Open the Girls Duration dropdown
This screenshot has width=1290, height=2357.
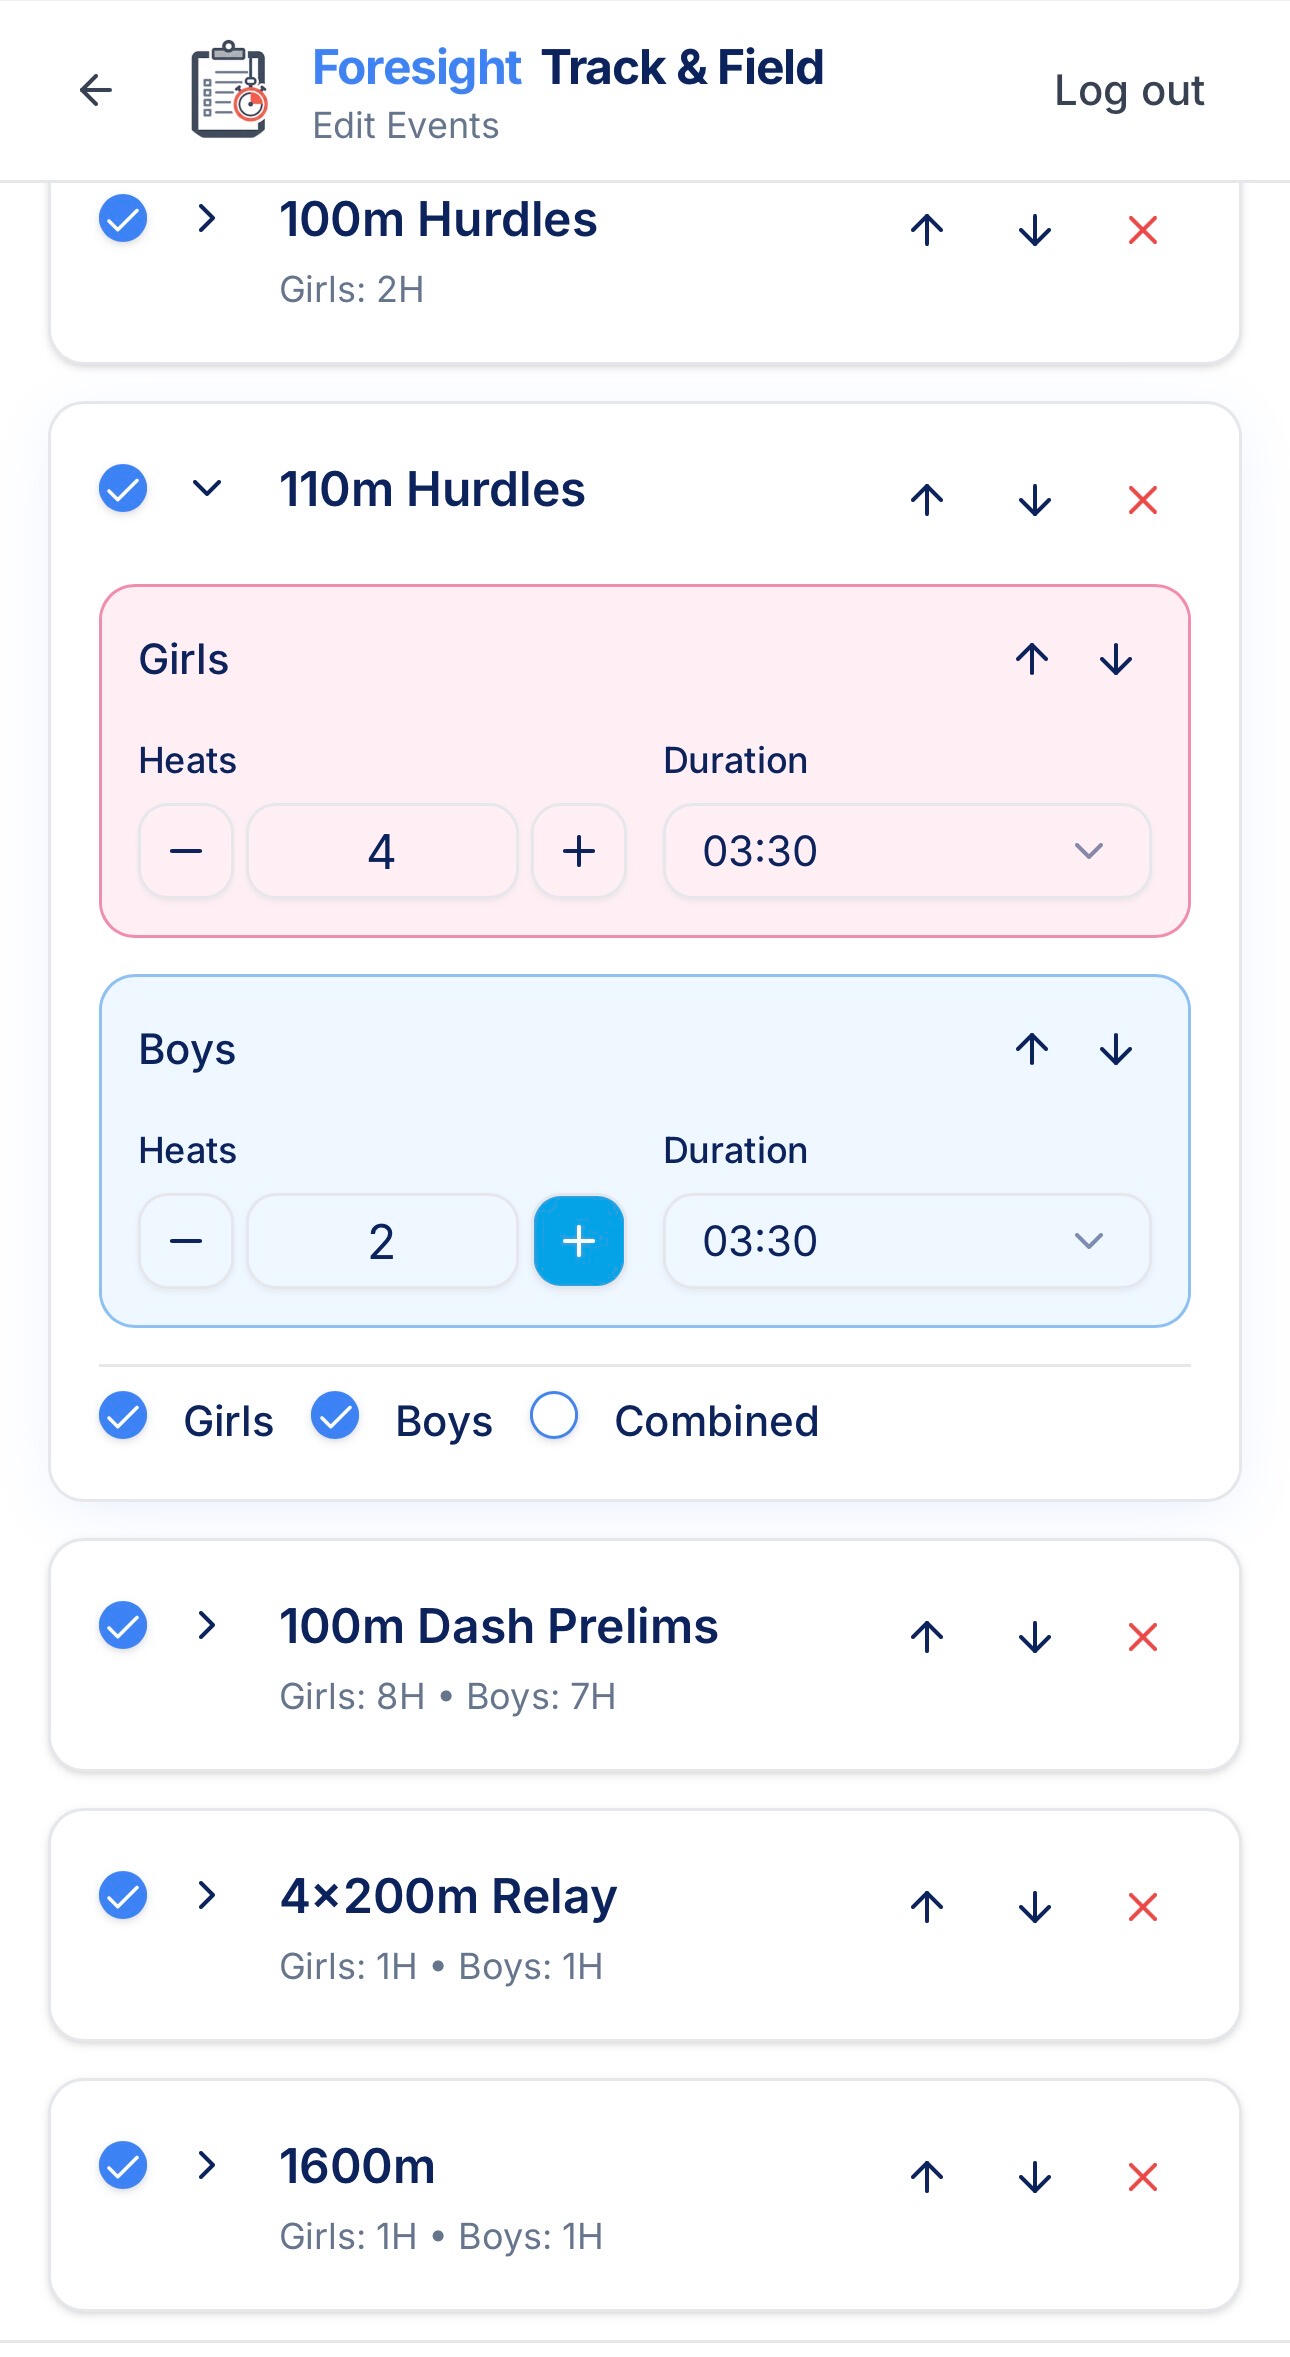coord(906,851)
